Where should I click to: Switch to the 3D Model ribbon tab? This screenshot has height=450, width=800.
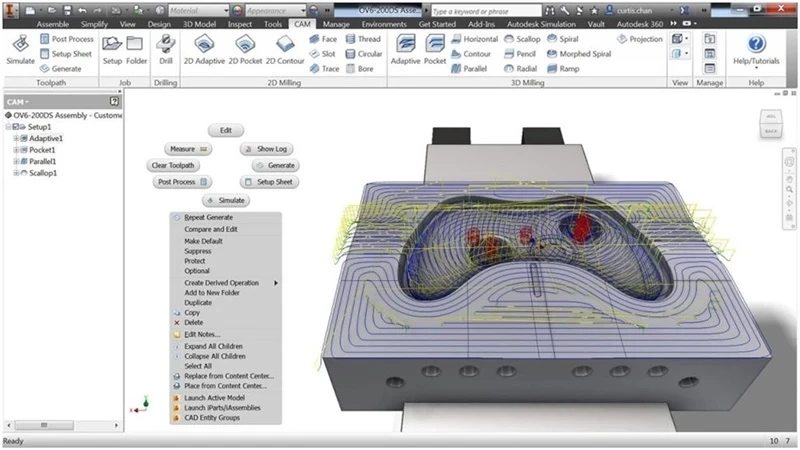coord(199,24)
